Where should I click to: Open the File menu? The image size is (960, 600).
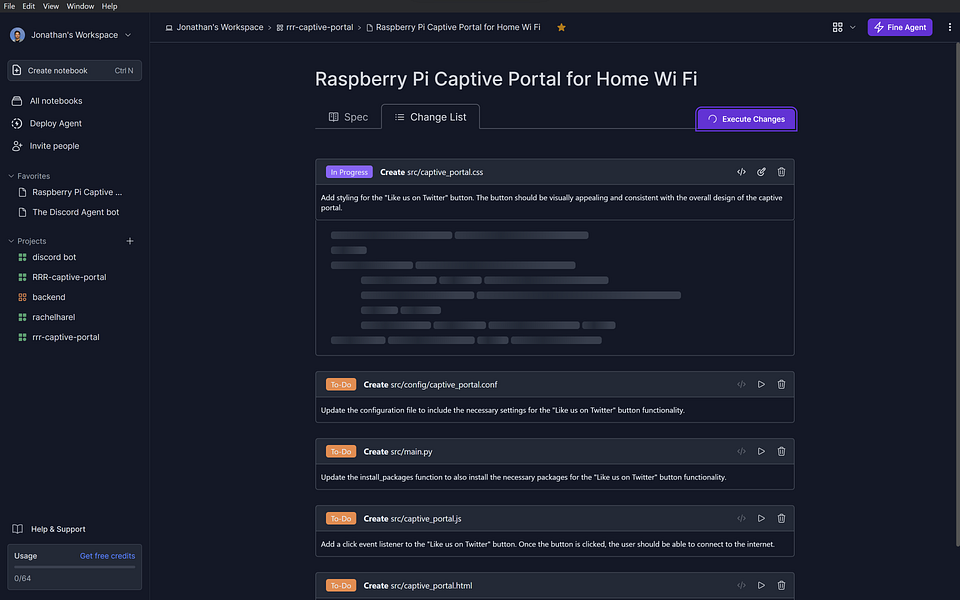9,6
